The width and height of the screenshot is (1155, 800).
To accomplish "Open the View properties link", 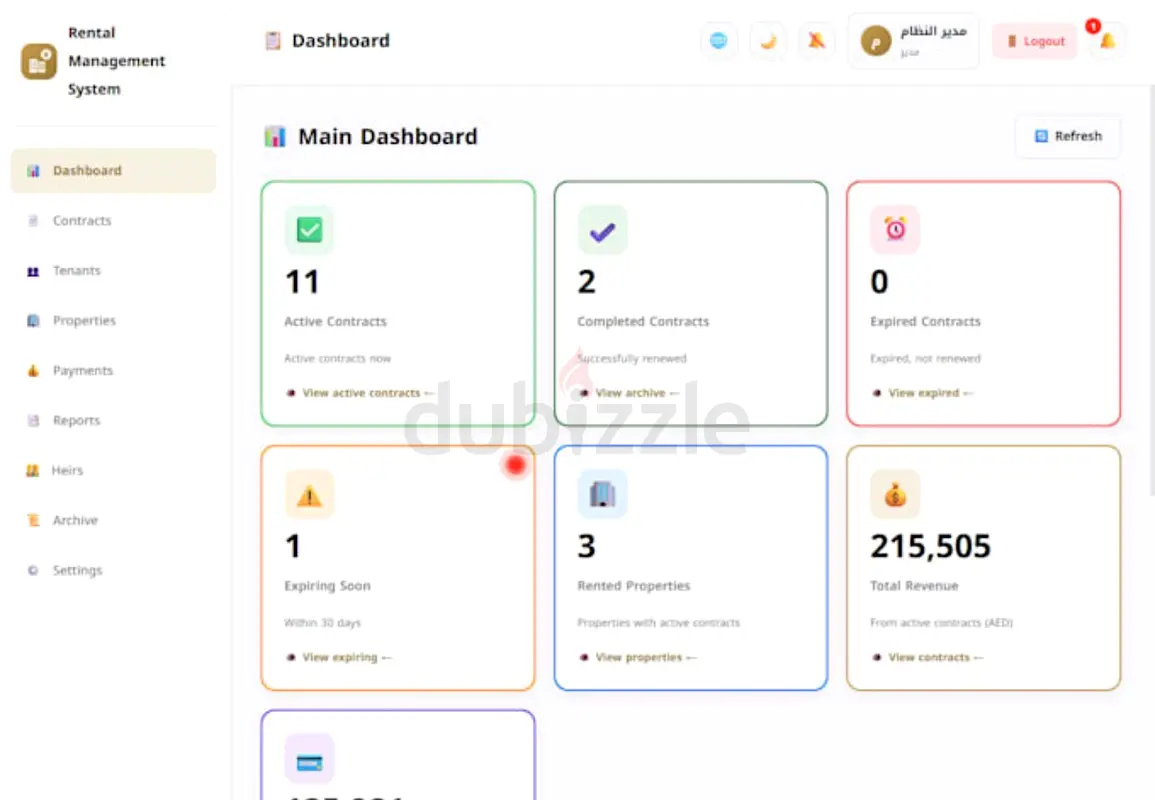I will [639, 657].
